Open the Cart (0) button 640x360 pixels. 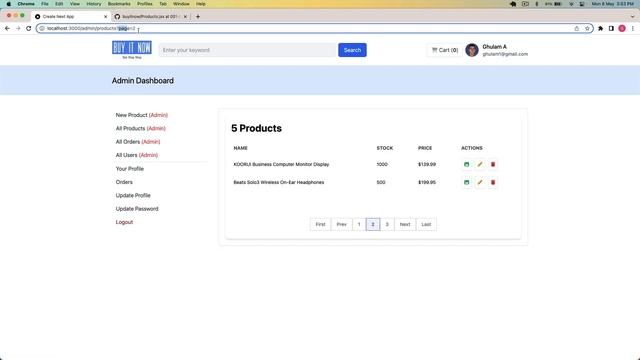click(x=445, y=50)
